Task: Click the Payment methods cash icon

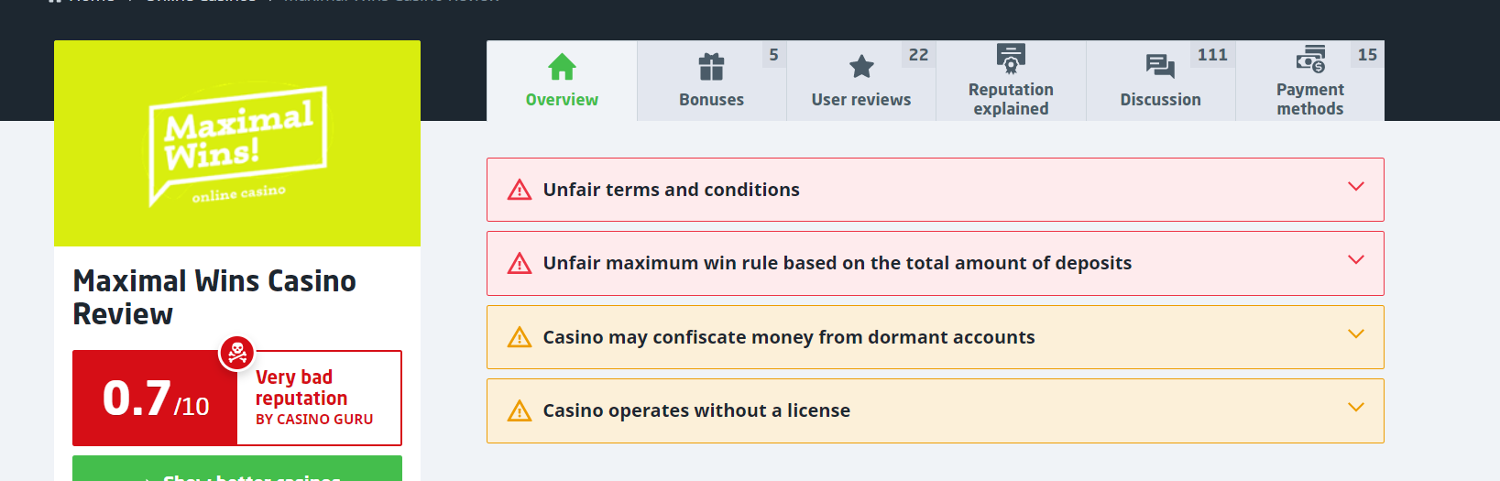Action: point(1310,59)
